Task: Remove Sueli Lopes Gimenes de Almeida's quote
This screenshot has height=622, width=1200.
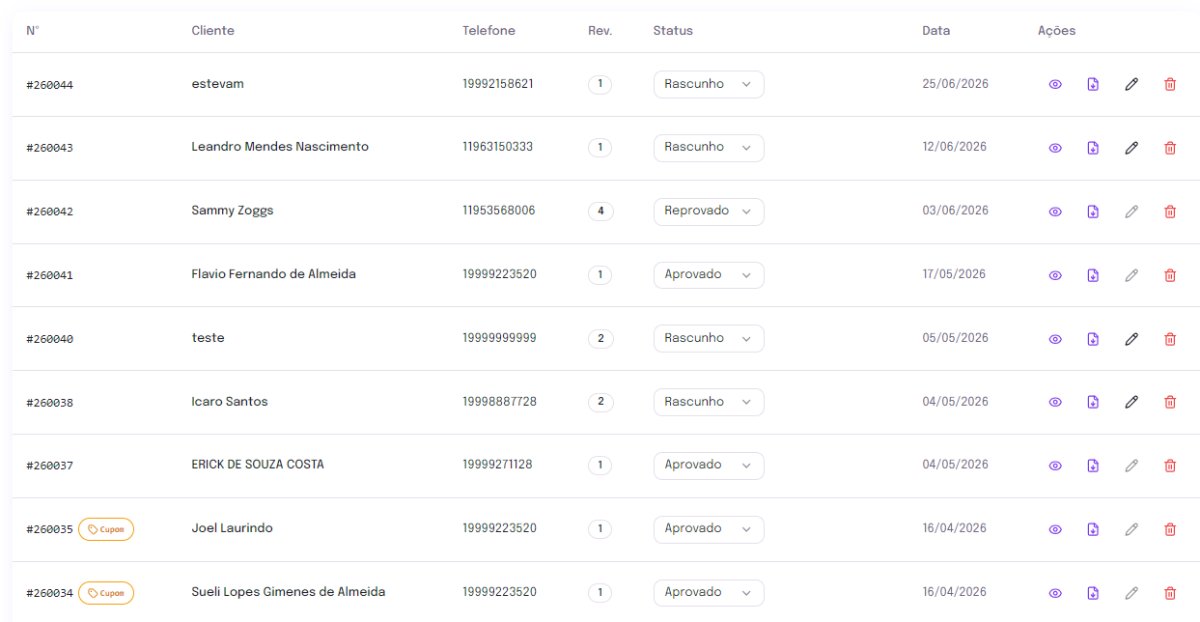Action: coord(1169,593)
